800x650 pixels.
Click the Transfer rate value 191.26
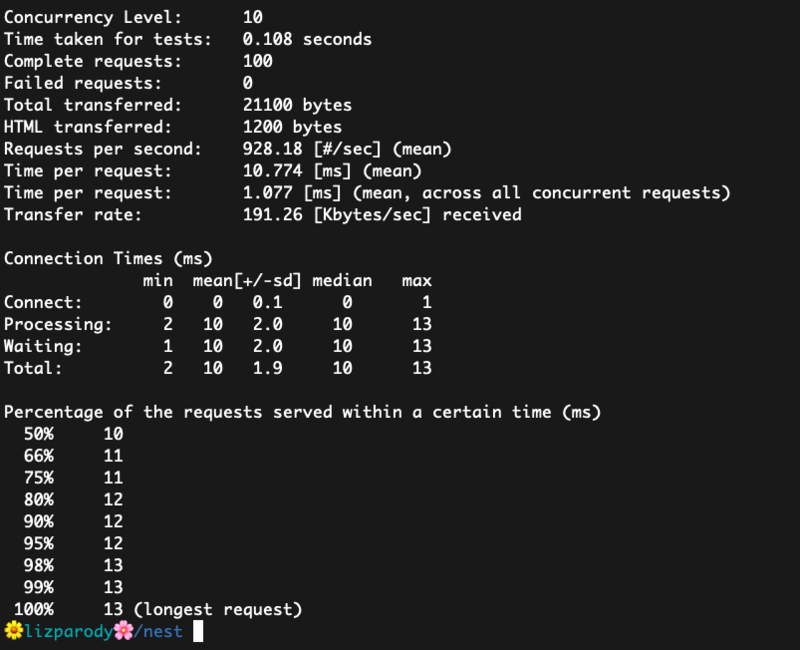[x=272, y=215]
